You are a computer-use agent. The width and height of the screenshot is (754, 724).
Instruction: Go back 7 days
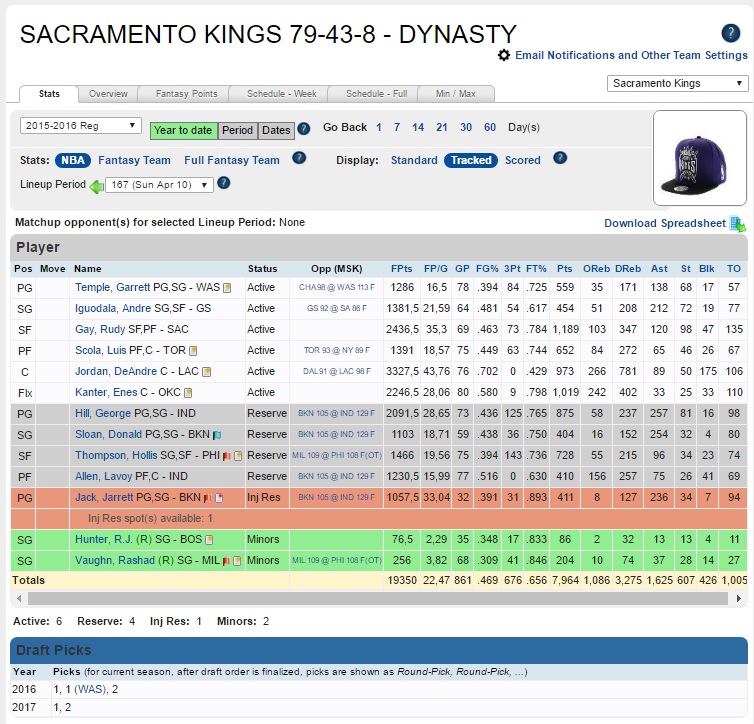(397, 127)
